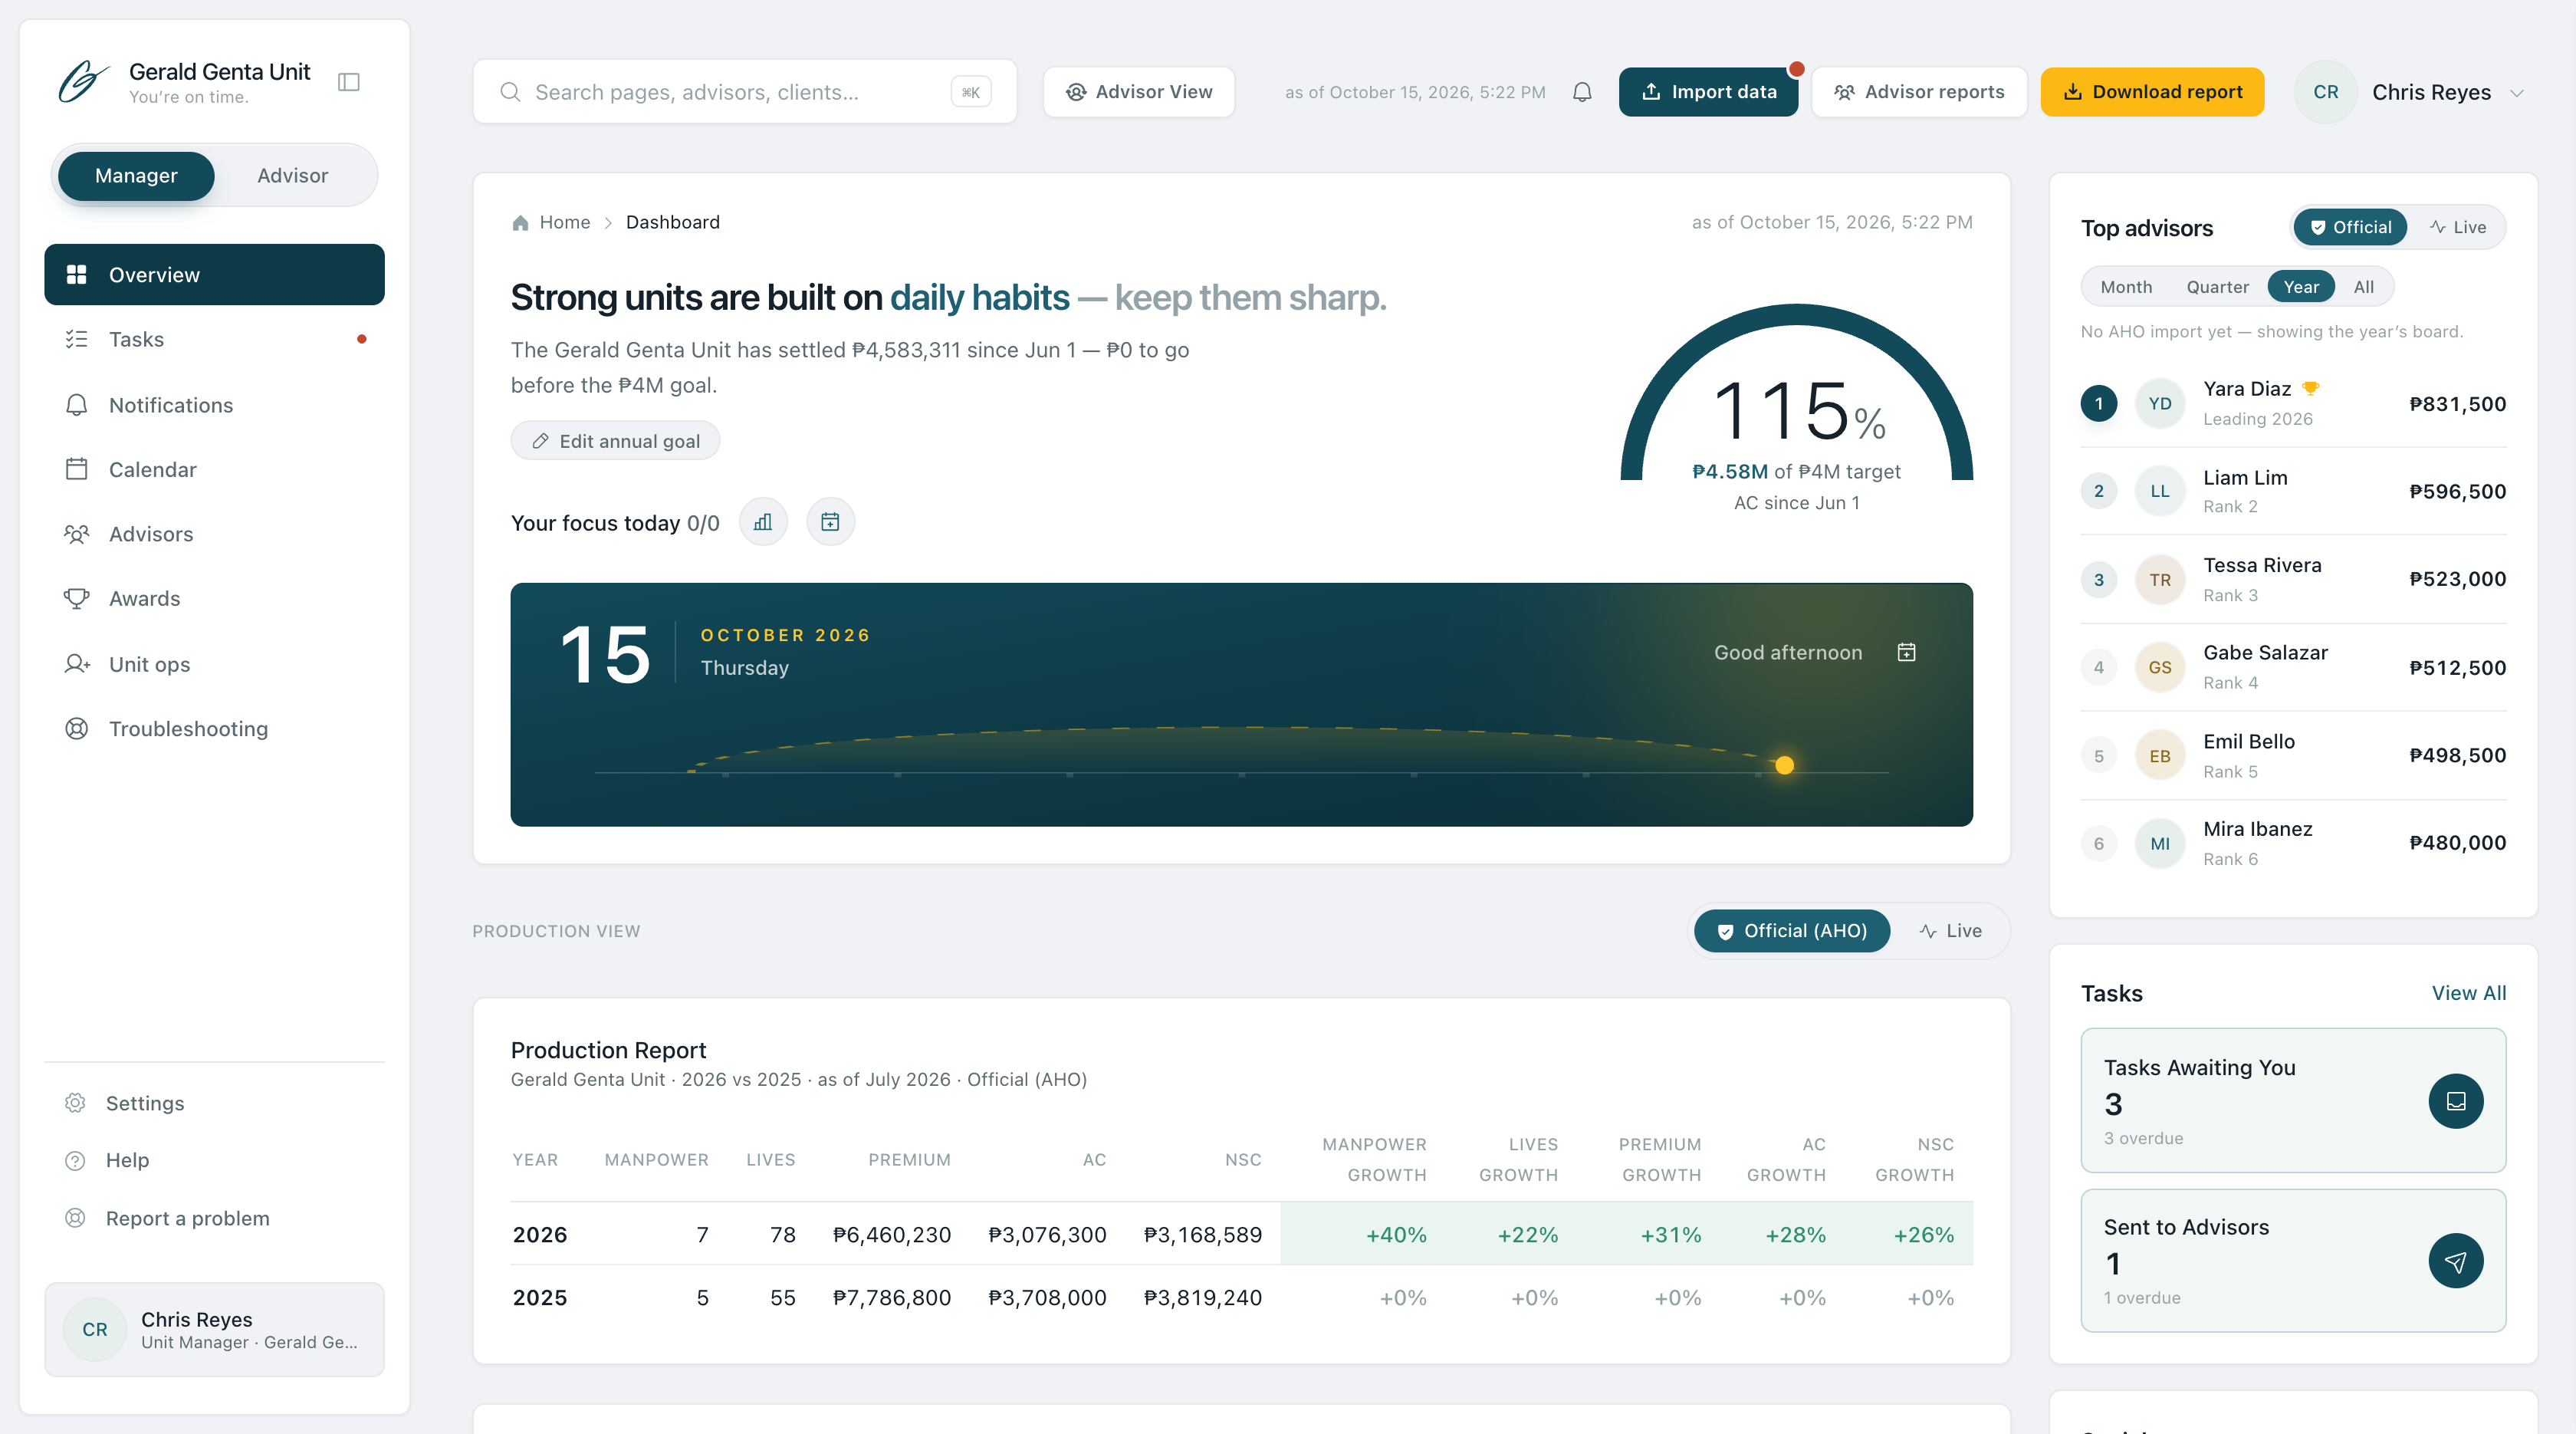Click the Advisor View button
The height and width of the screenshot is (1434, 2576).
[x=1139, y=92]
